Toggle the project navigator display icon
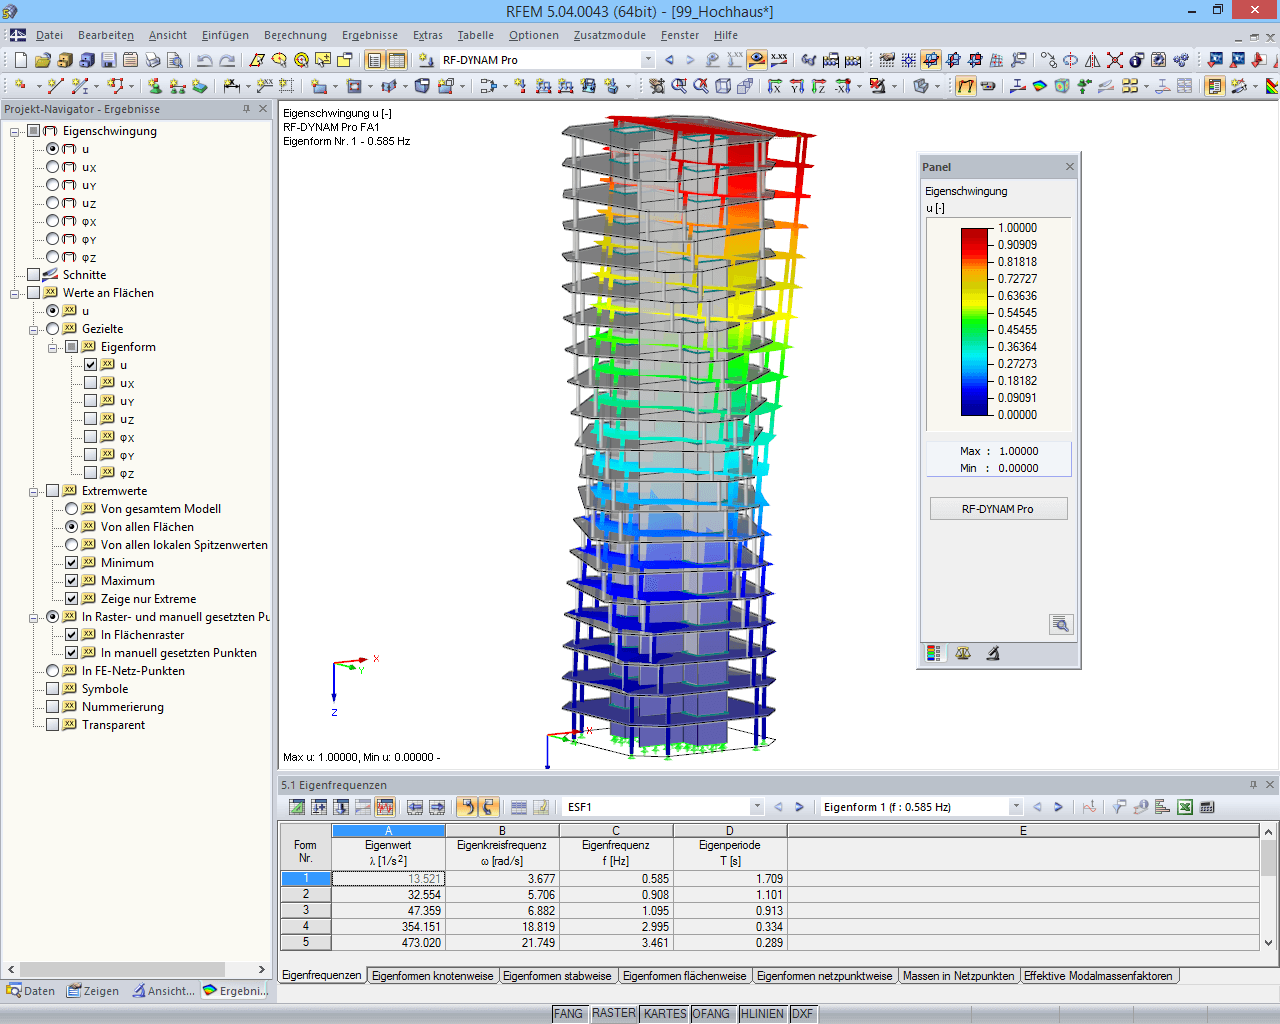 [375, 60]
